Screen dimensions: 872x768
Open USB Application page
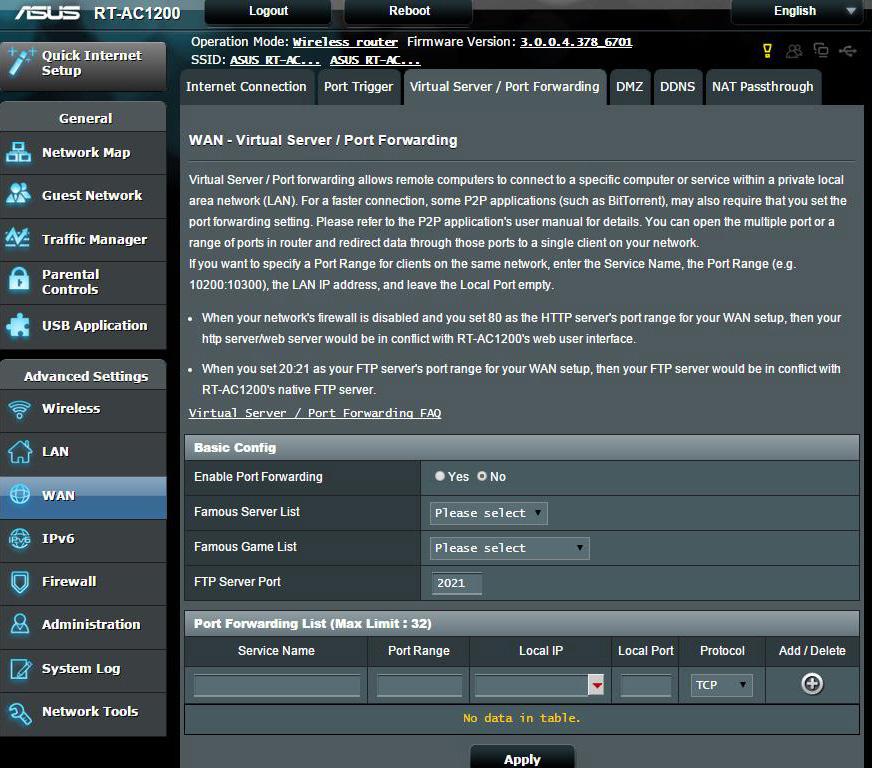click(x=83, y=326)
